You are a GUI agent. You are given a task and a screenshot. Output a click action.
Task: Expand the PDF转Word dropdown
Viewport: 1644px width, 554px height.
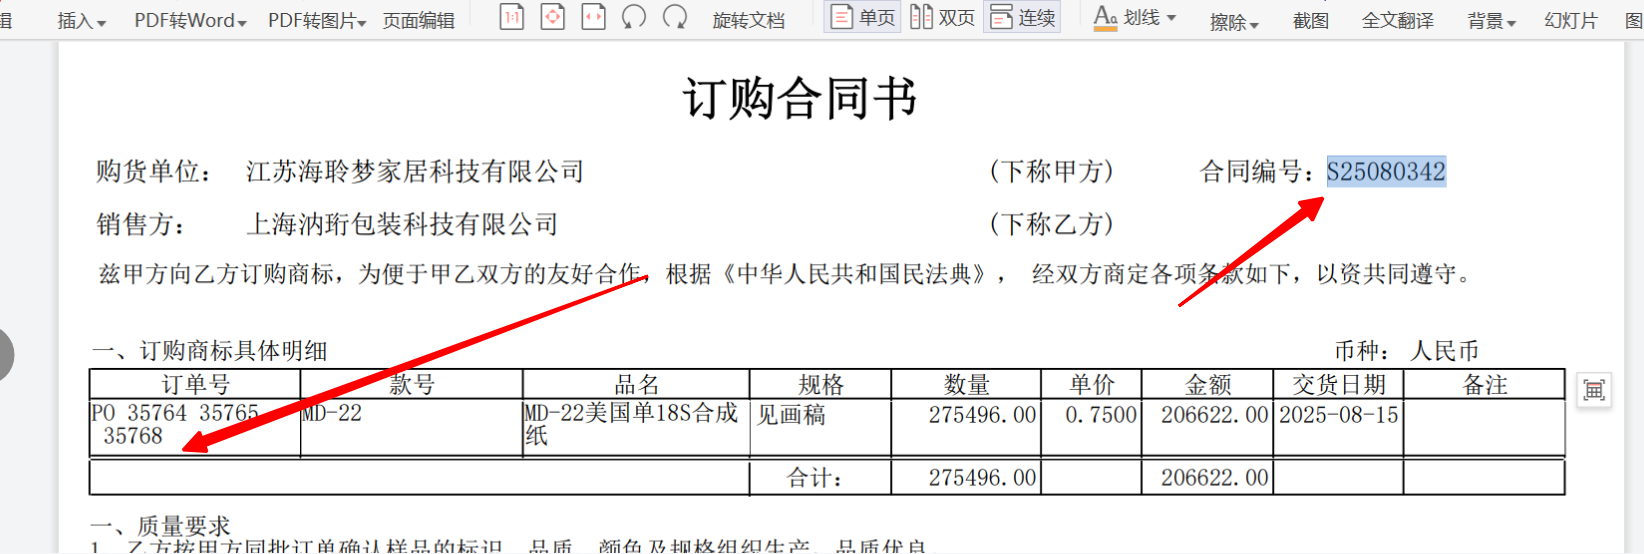click(190, 21)
